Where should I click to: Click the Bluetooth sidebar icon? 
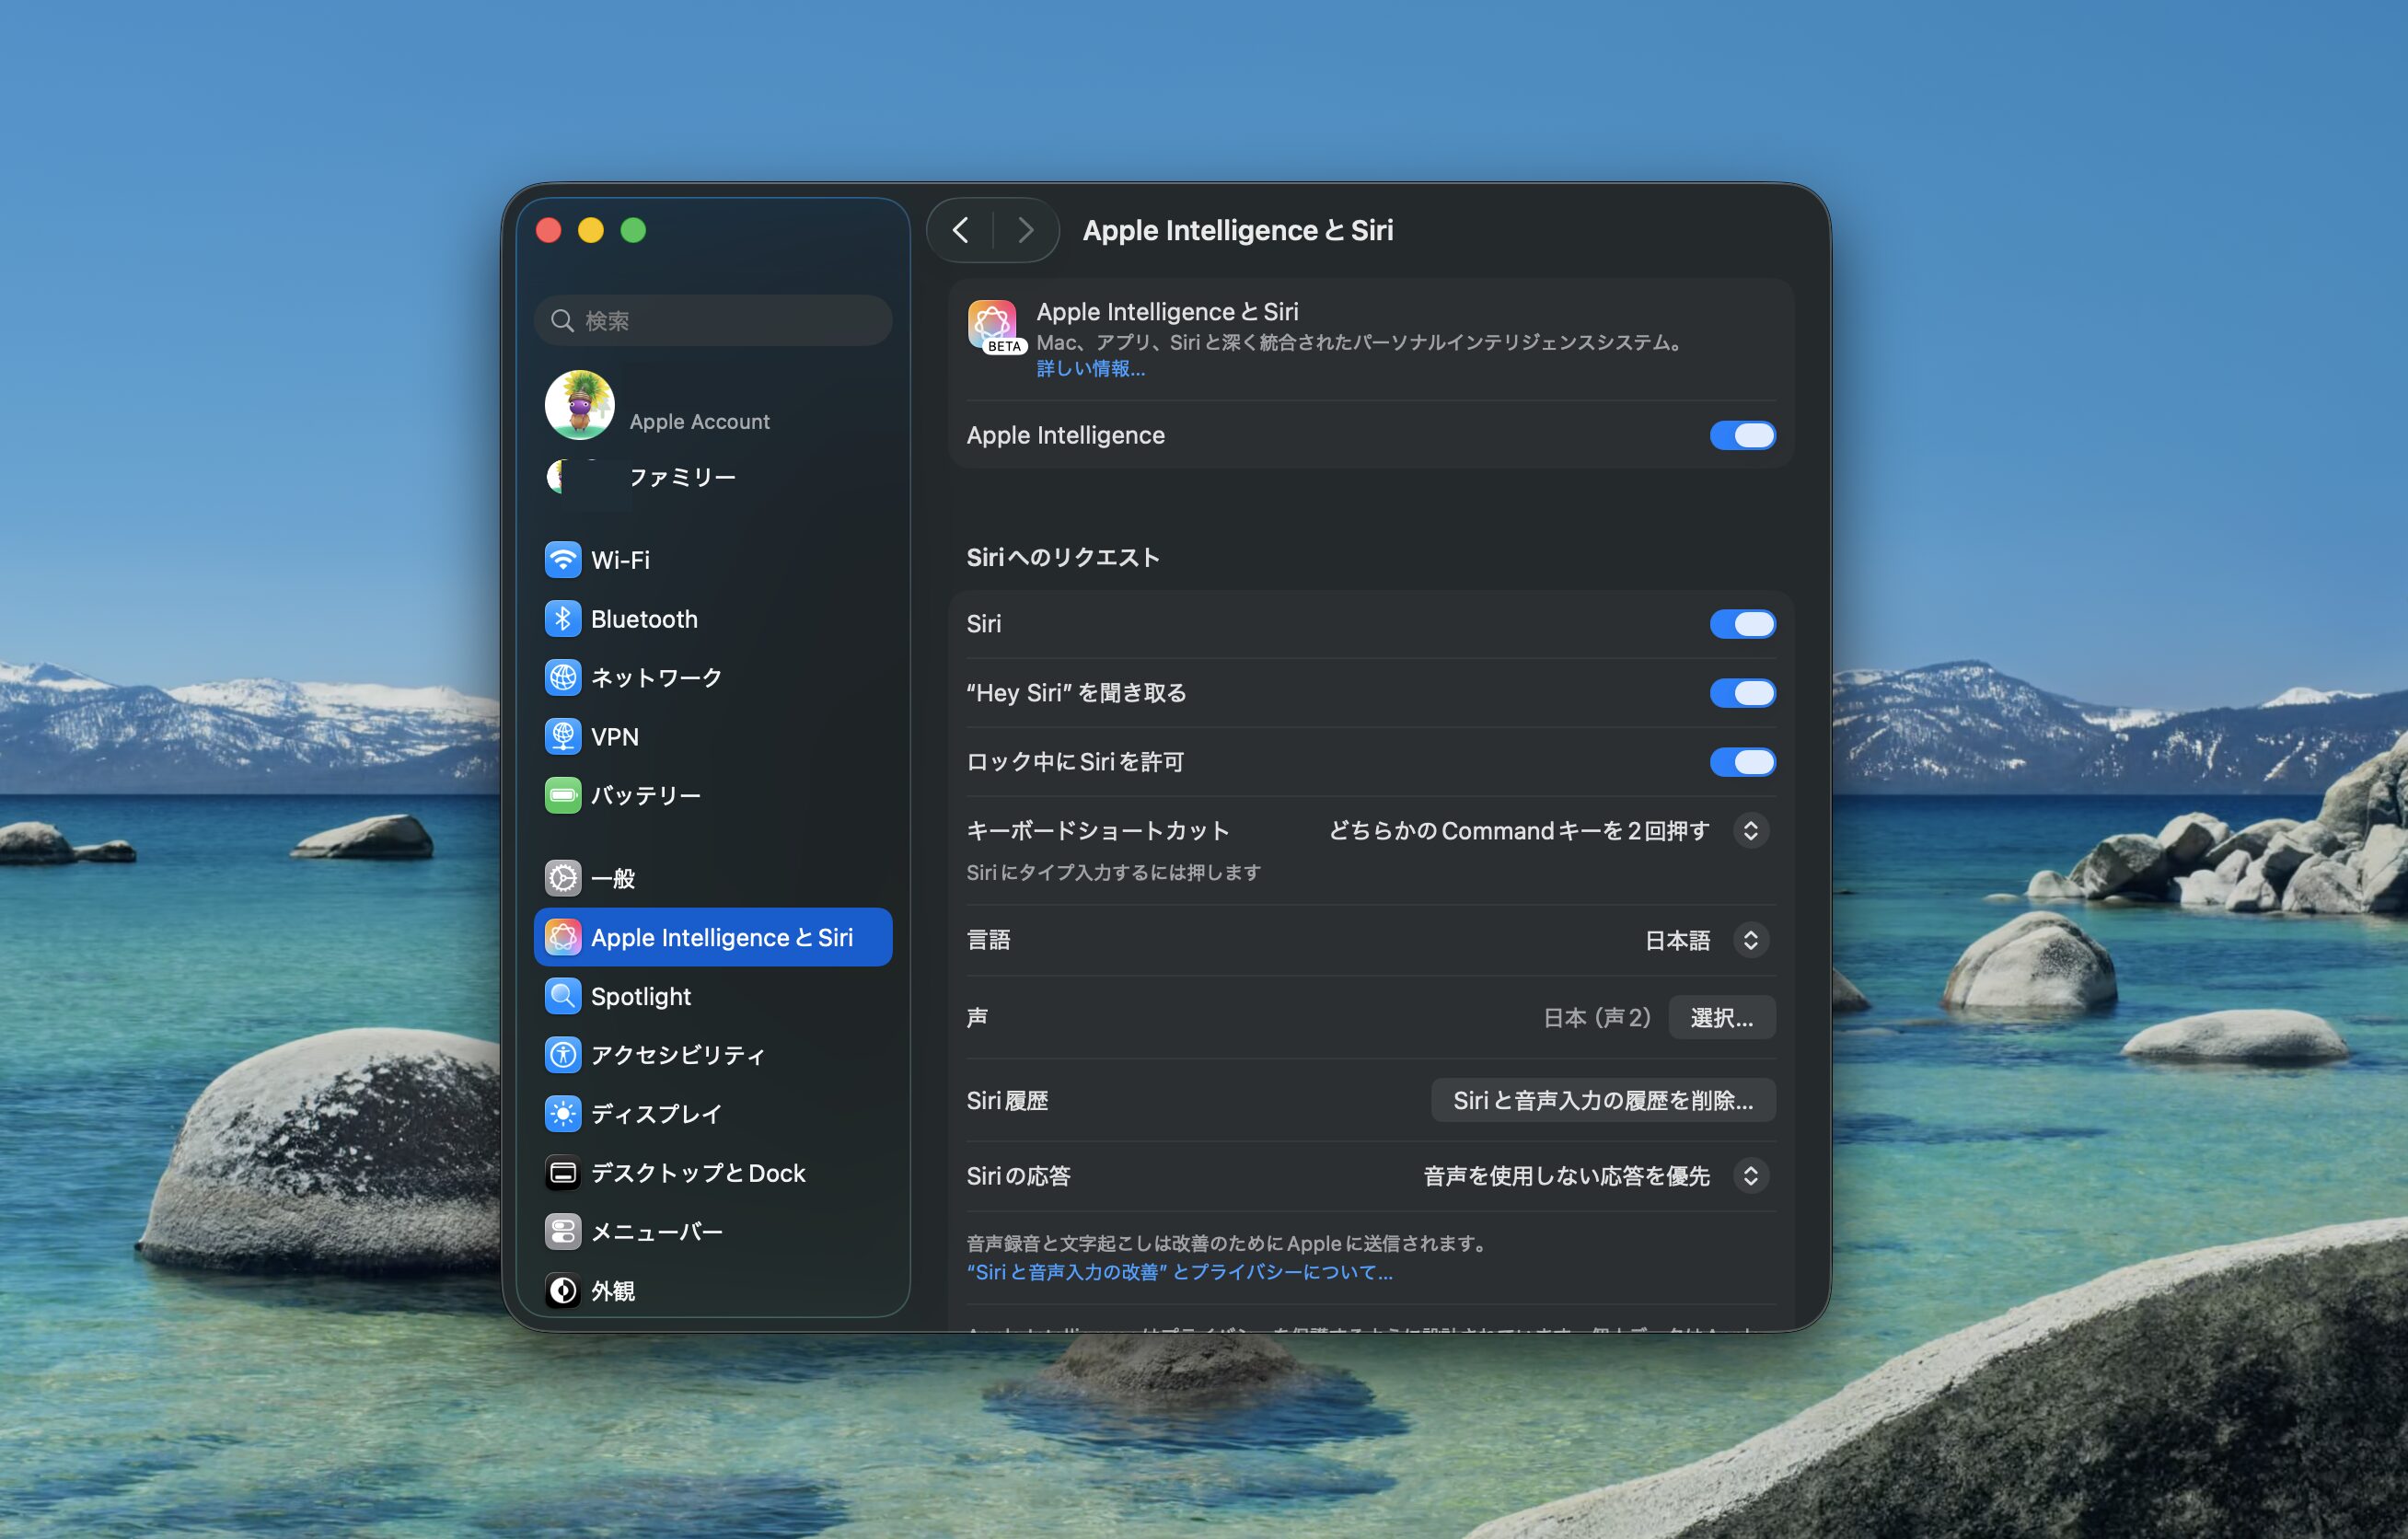(563, 619)
